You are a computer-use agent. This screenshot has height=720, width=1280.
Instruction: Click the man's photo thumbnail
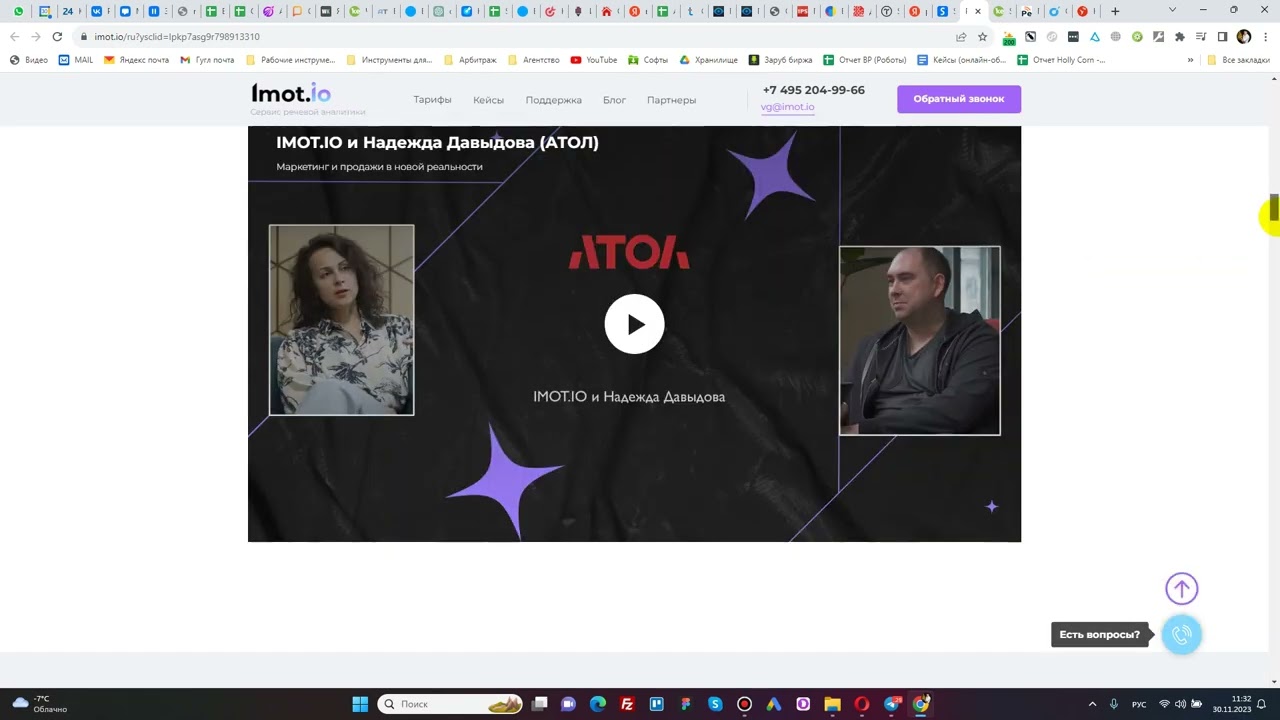pos(919,340)
